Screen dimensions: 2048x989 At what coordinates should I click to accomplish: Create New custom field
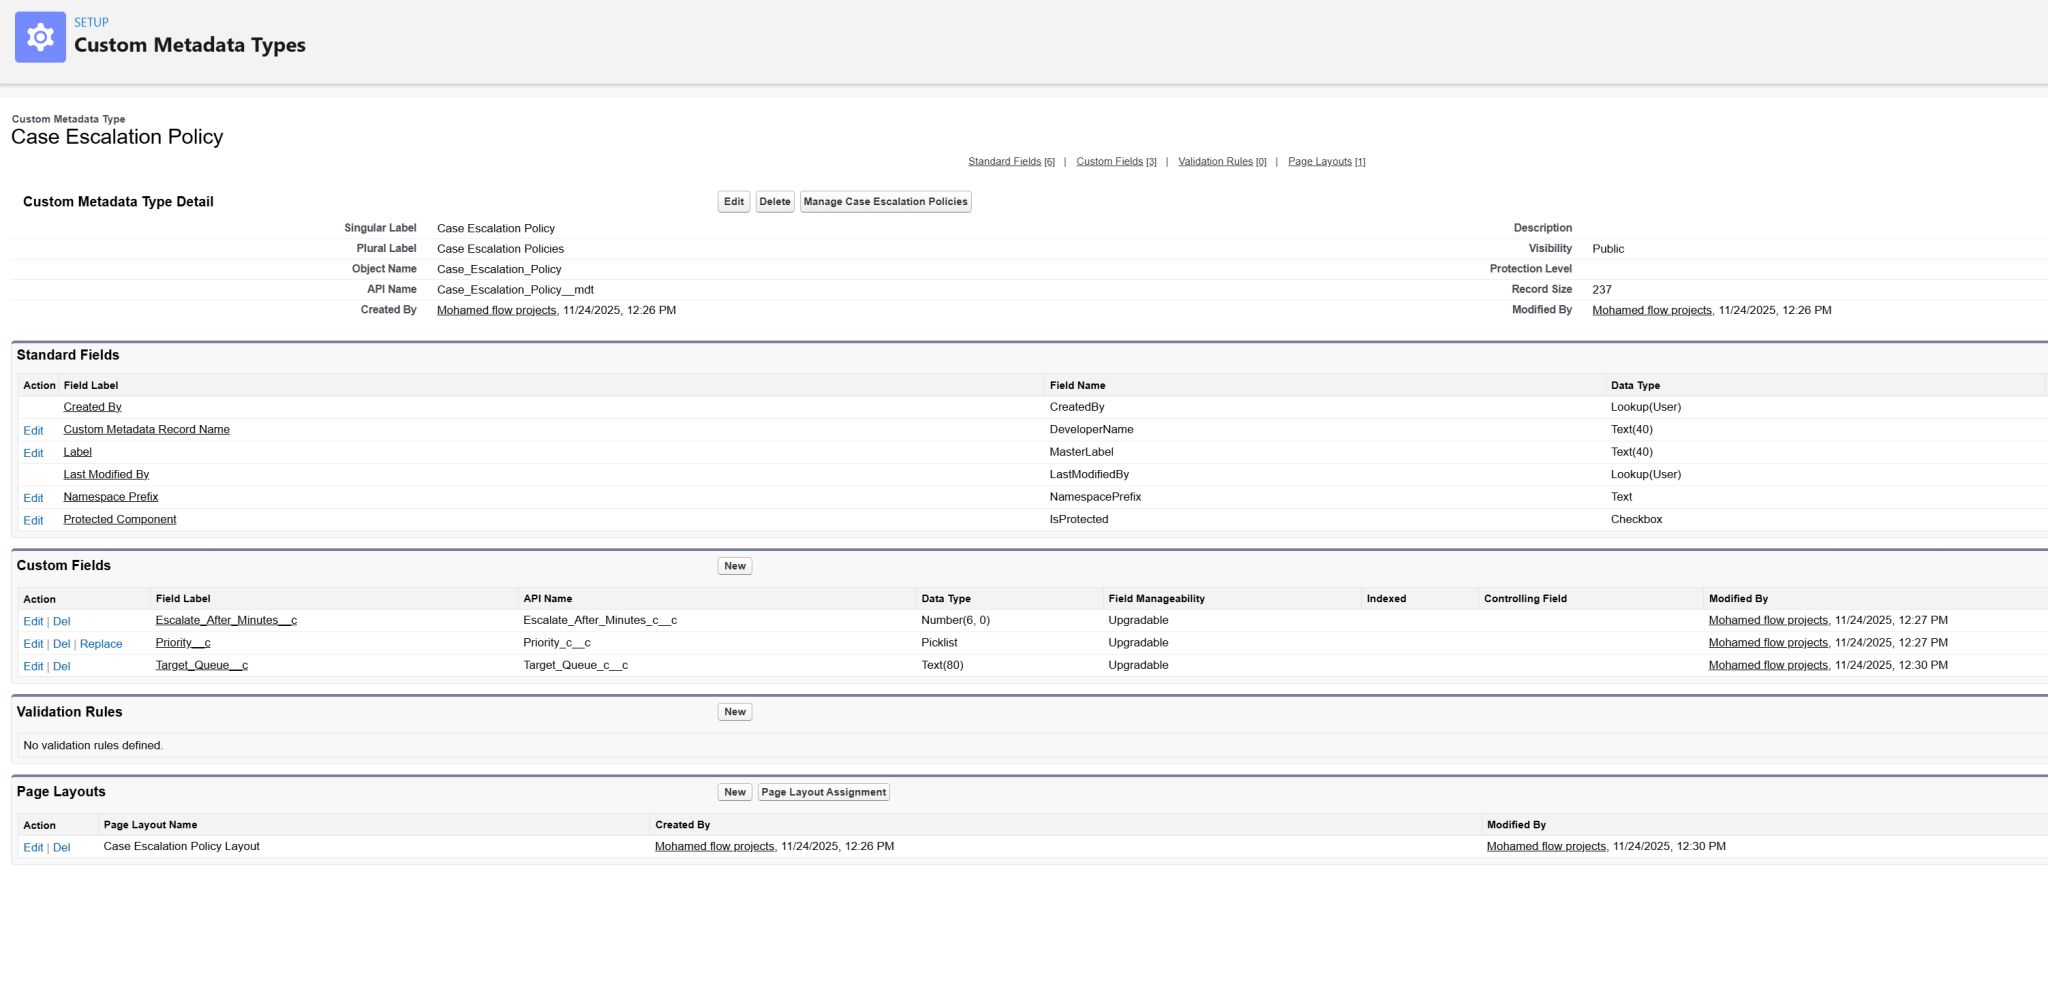735,566
